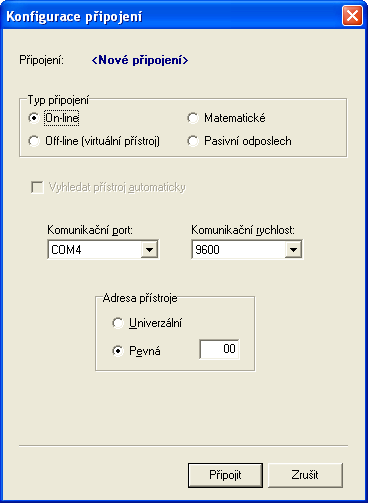The image size is (368, 503).
Task: Click the 9600 speed combo box
Action: (x=247, y=250)
